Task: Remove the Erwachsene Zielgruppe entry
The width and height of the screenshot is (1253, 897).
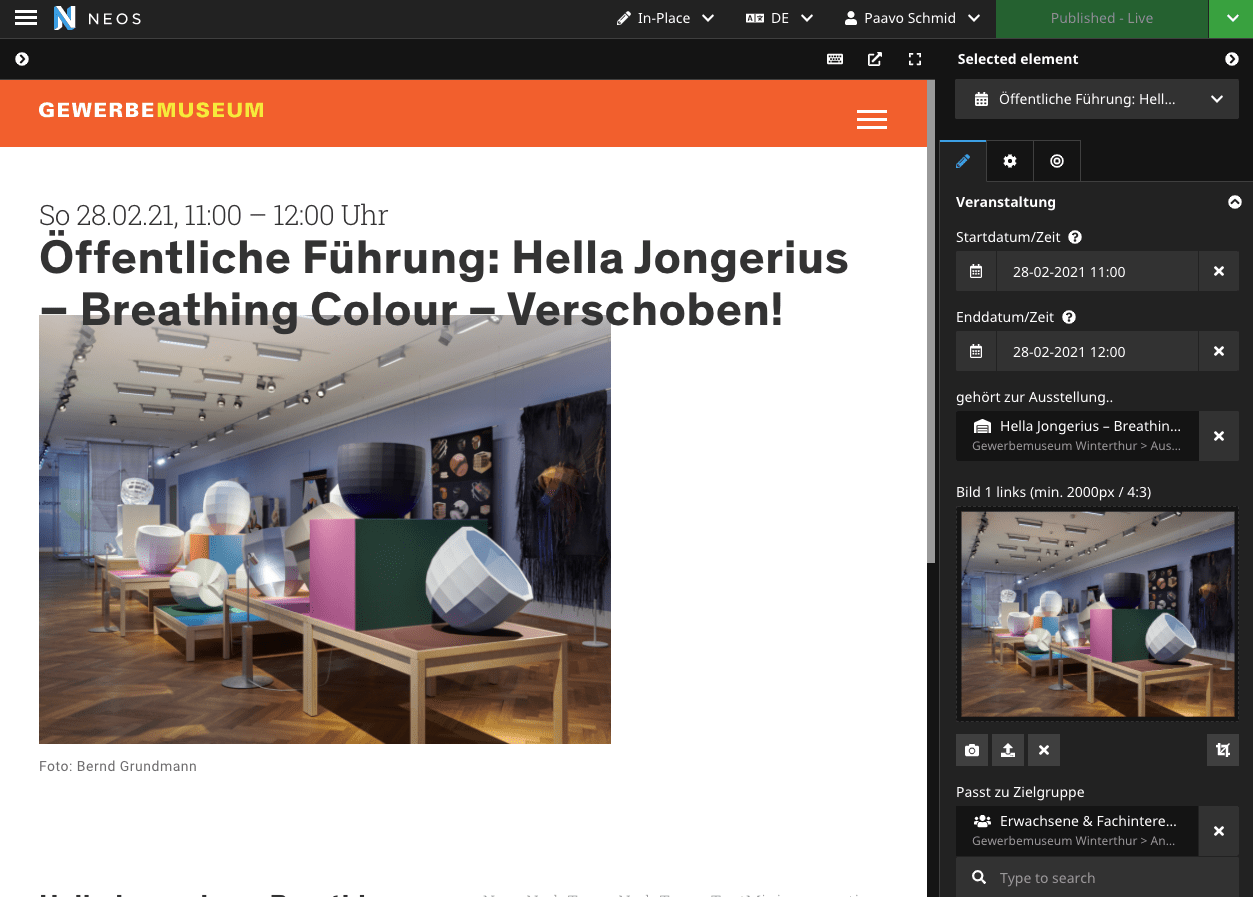Action: coord(1219,831)
